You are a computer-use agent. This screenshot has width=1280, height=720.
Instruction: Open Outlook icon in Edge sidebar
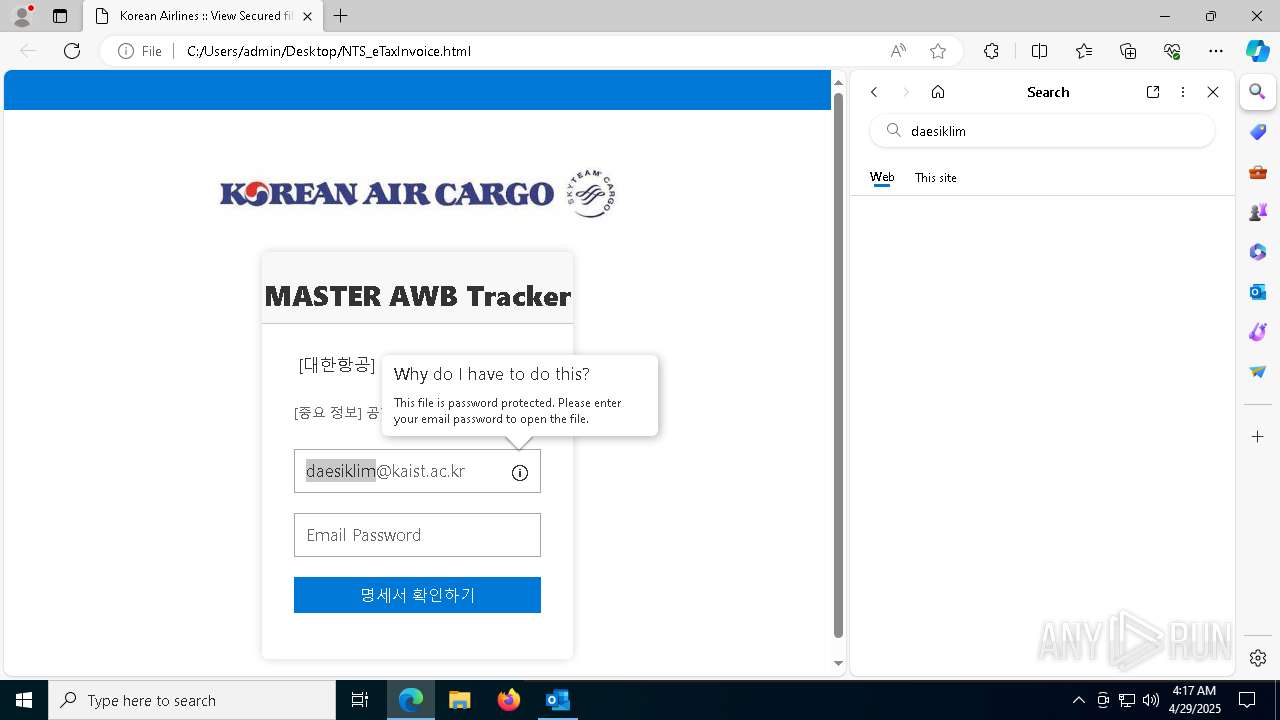point(1258,292)
